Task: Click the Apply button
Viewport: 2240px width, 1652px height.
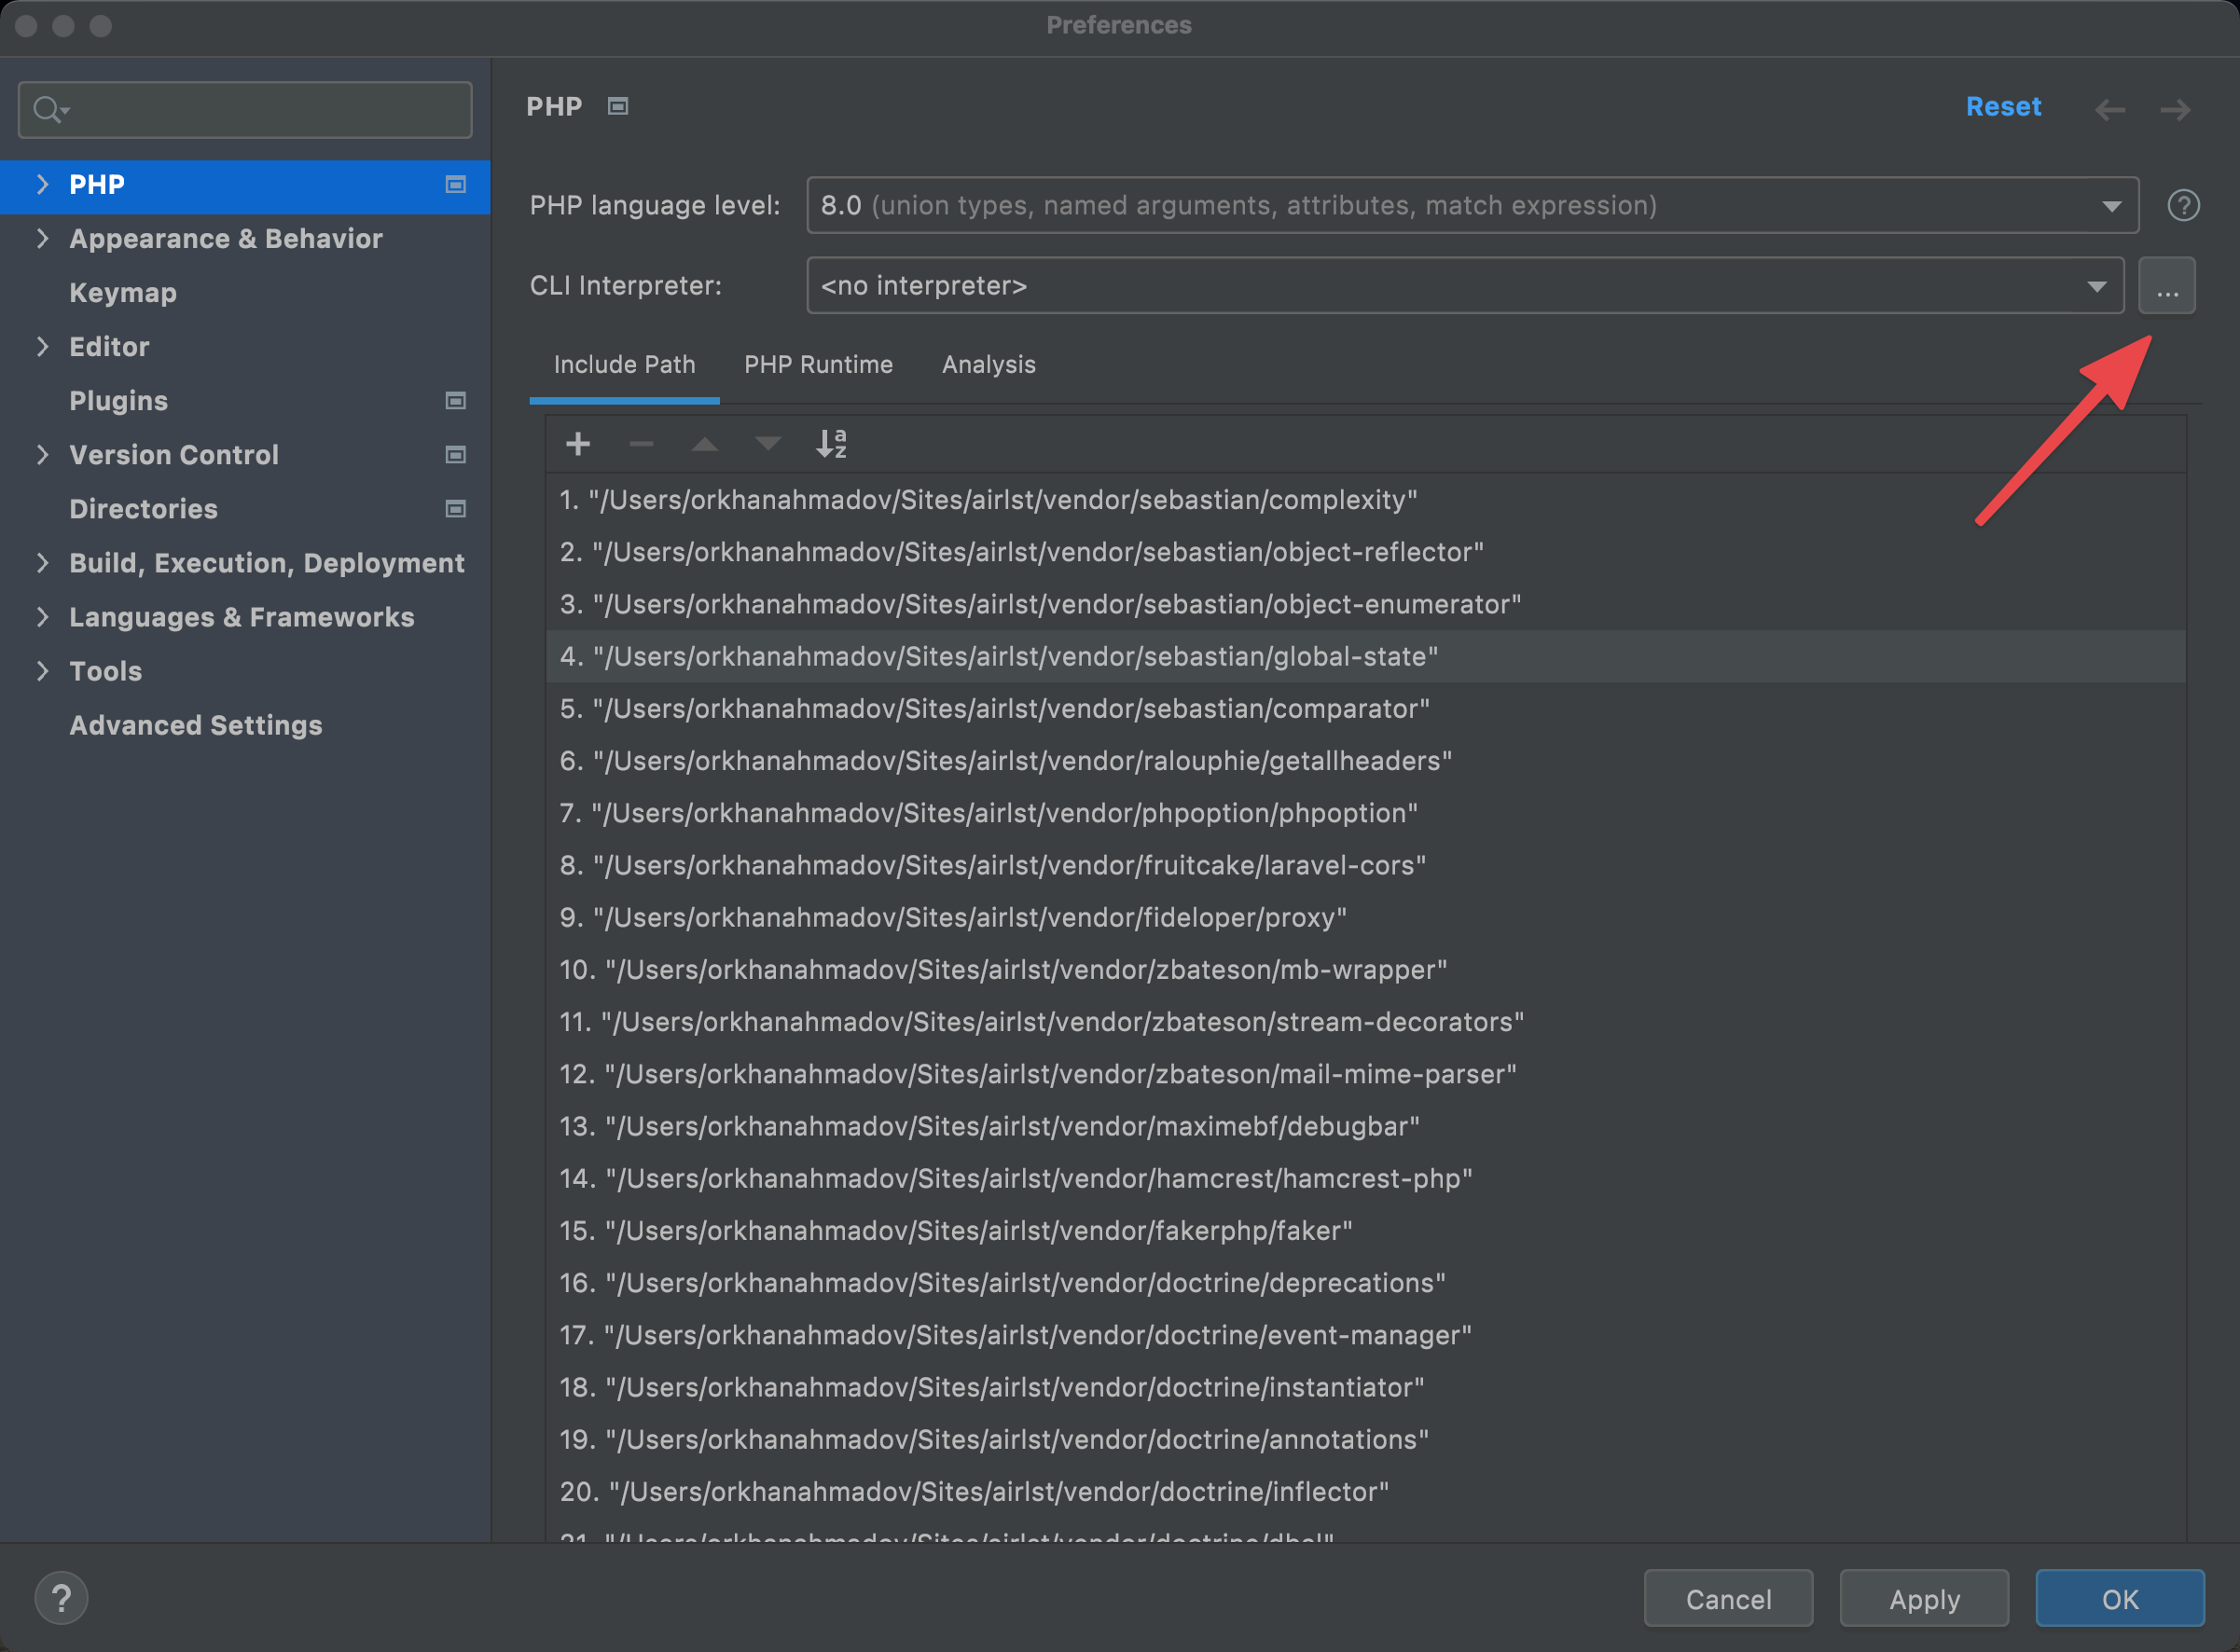Action: click(1924, 1599)
